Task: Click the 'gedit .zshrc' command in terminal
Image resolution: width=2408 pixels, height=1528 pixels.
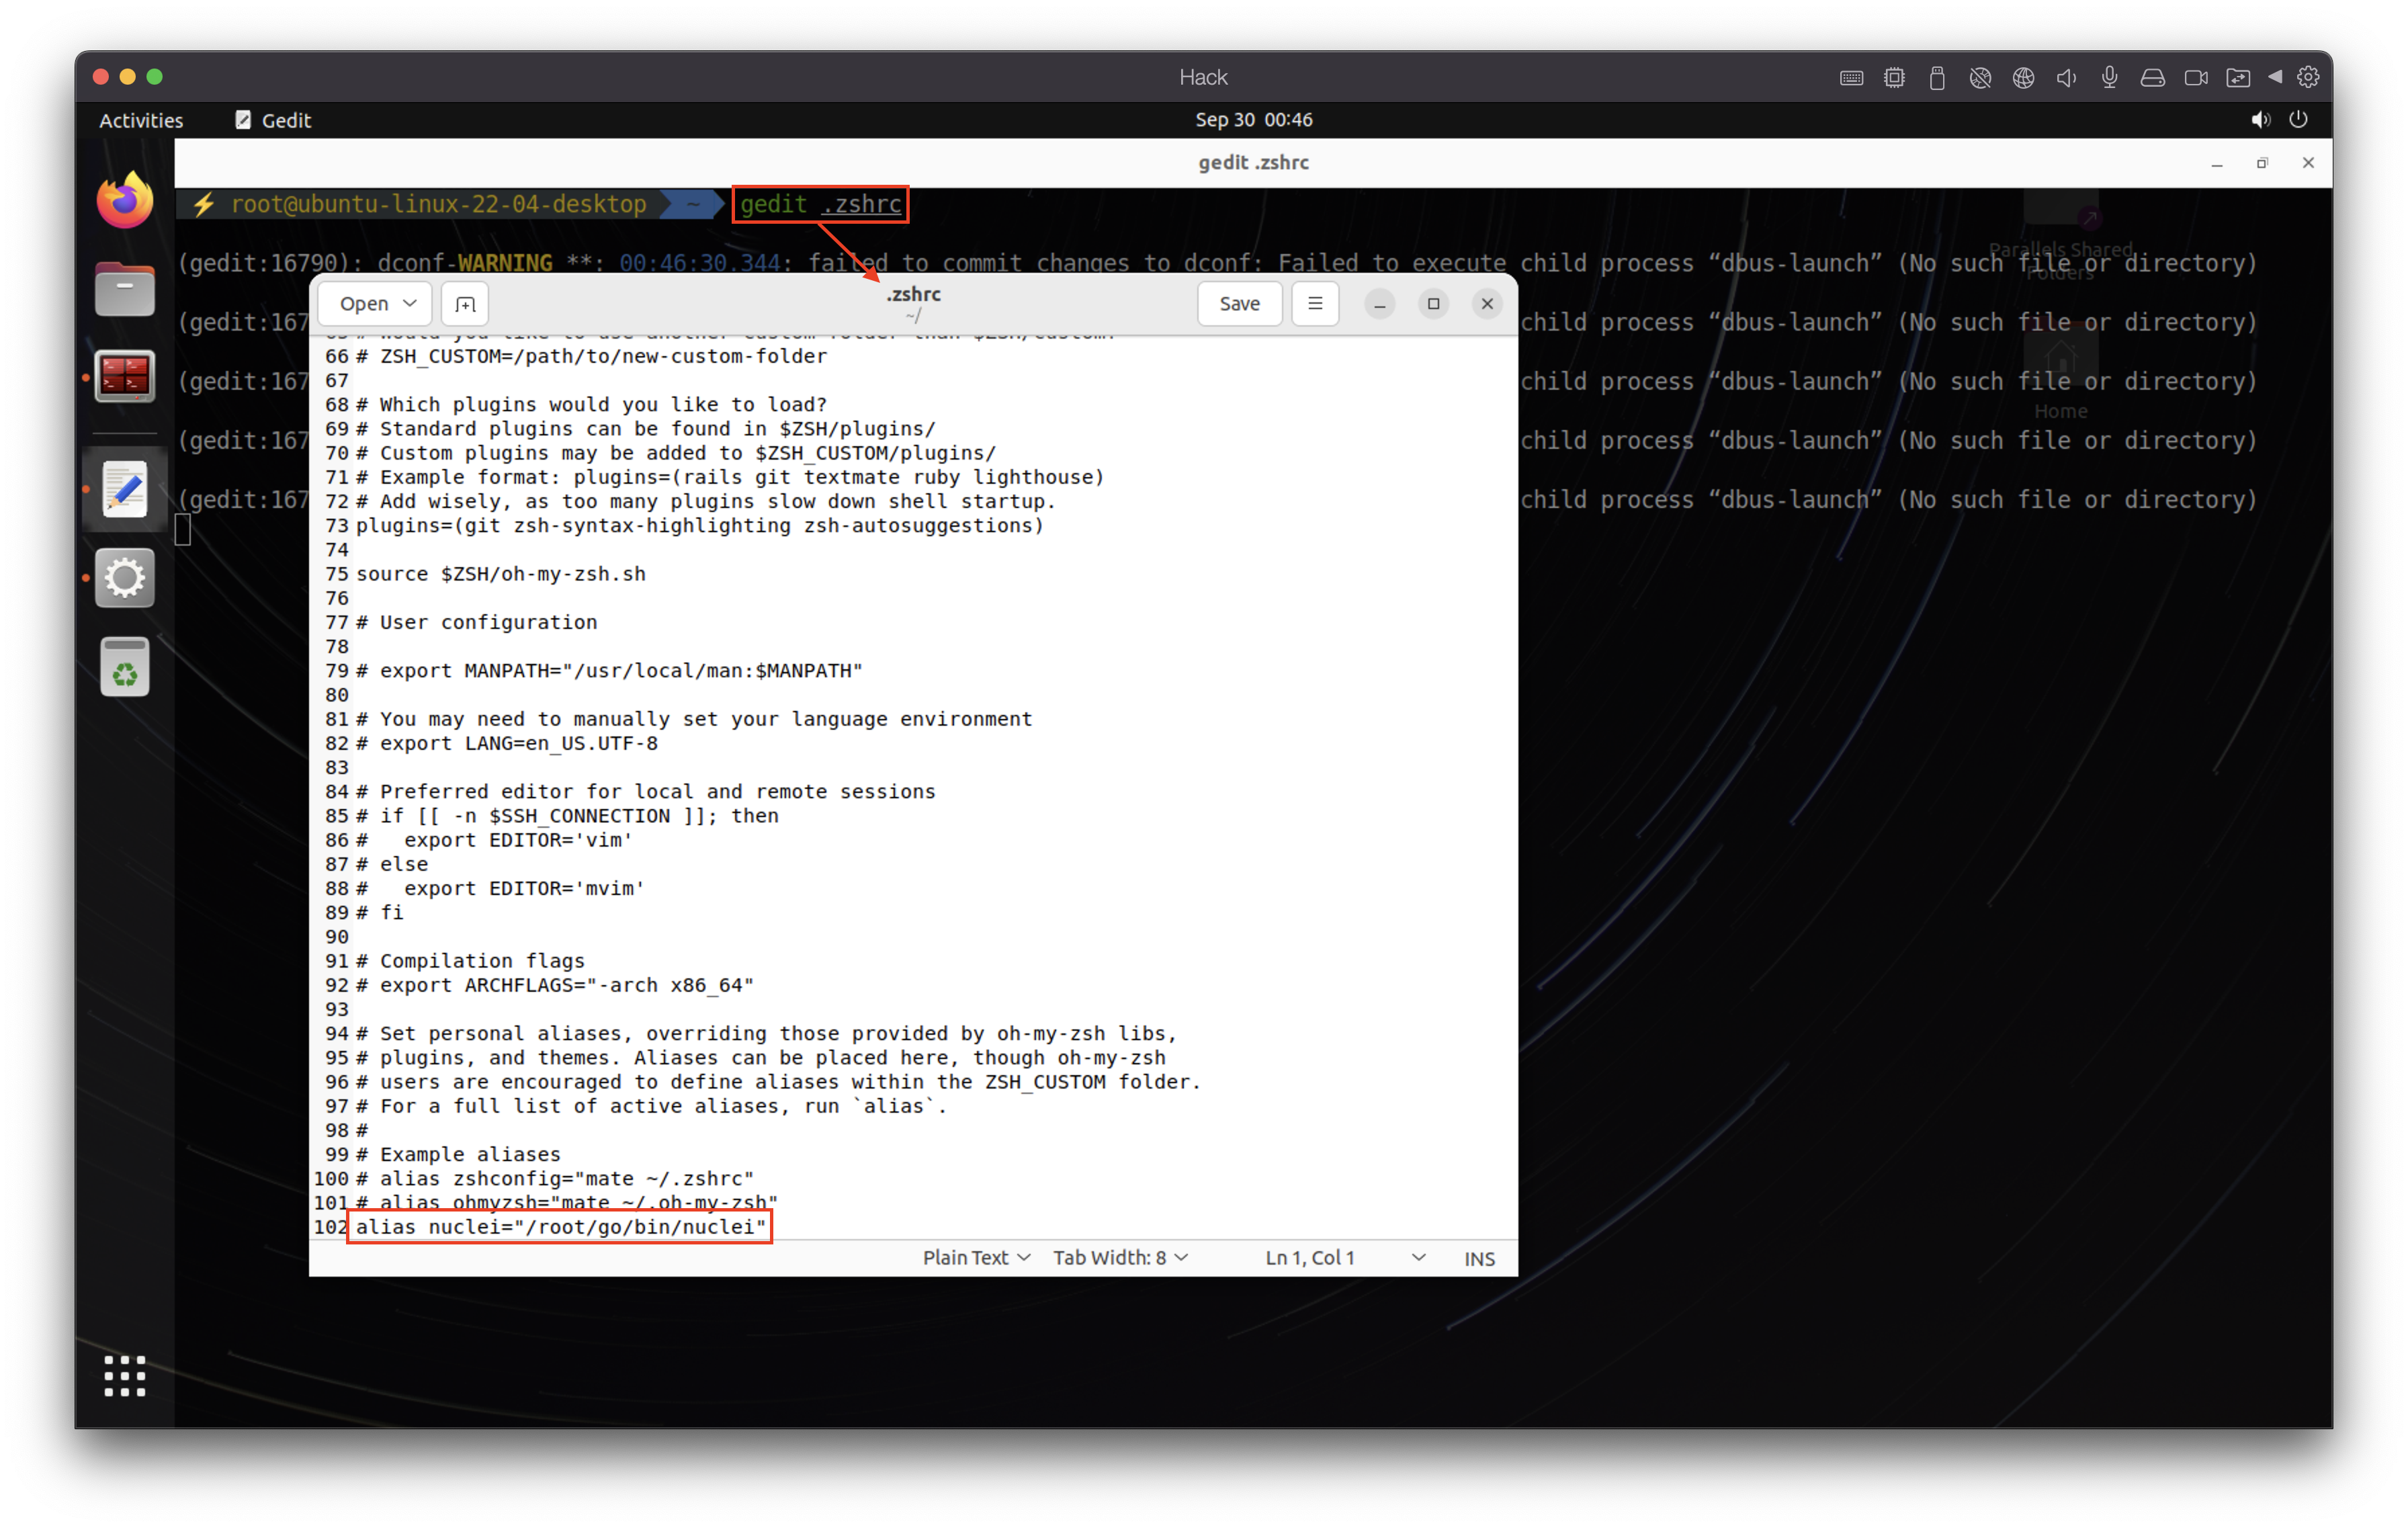Action: click(820, 204)
